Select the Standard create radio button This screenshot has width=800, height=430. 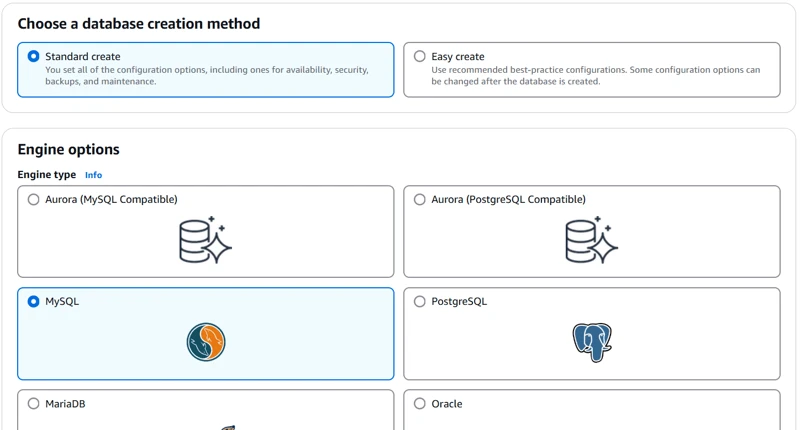click(34, 57)
